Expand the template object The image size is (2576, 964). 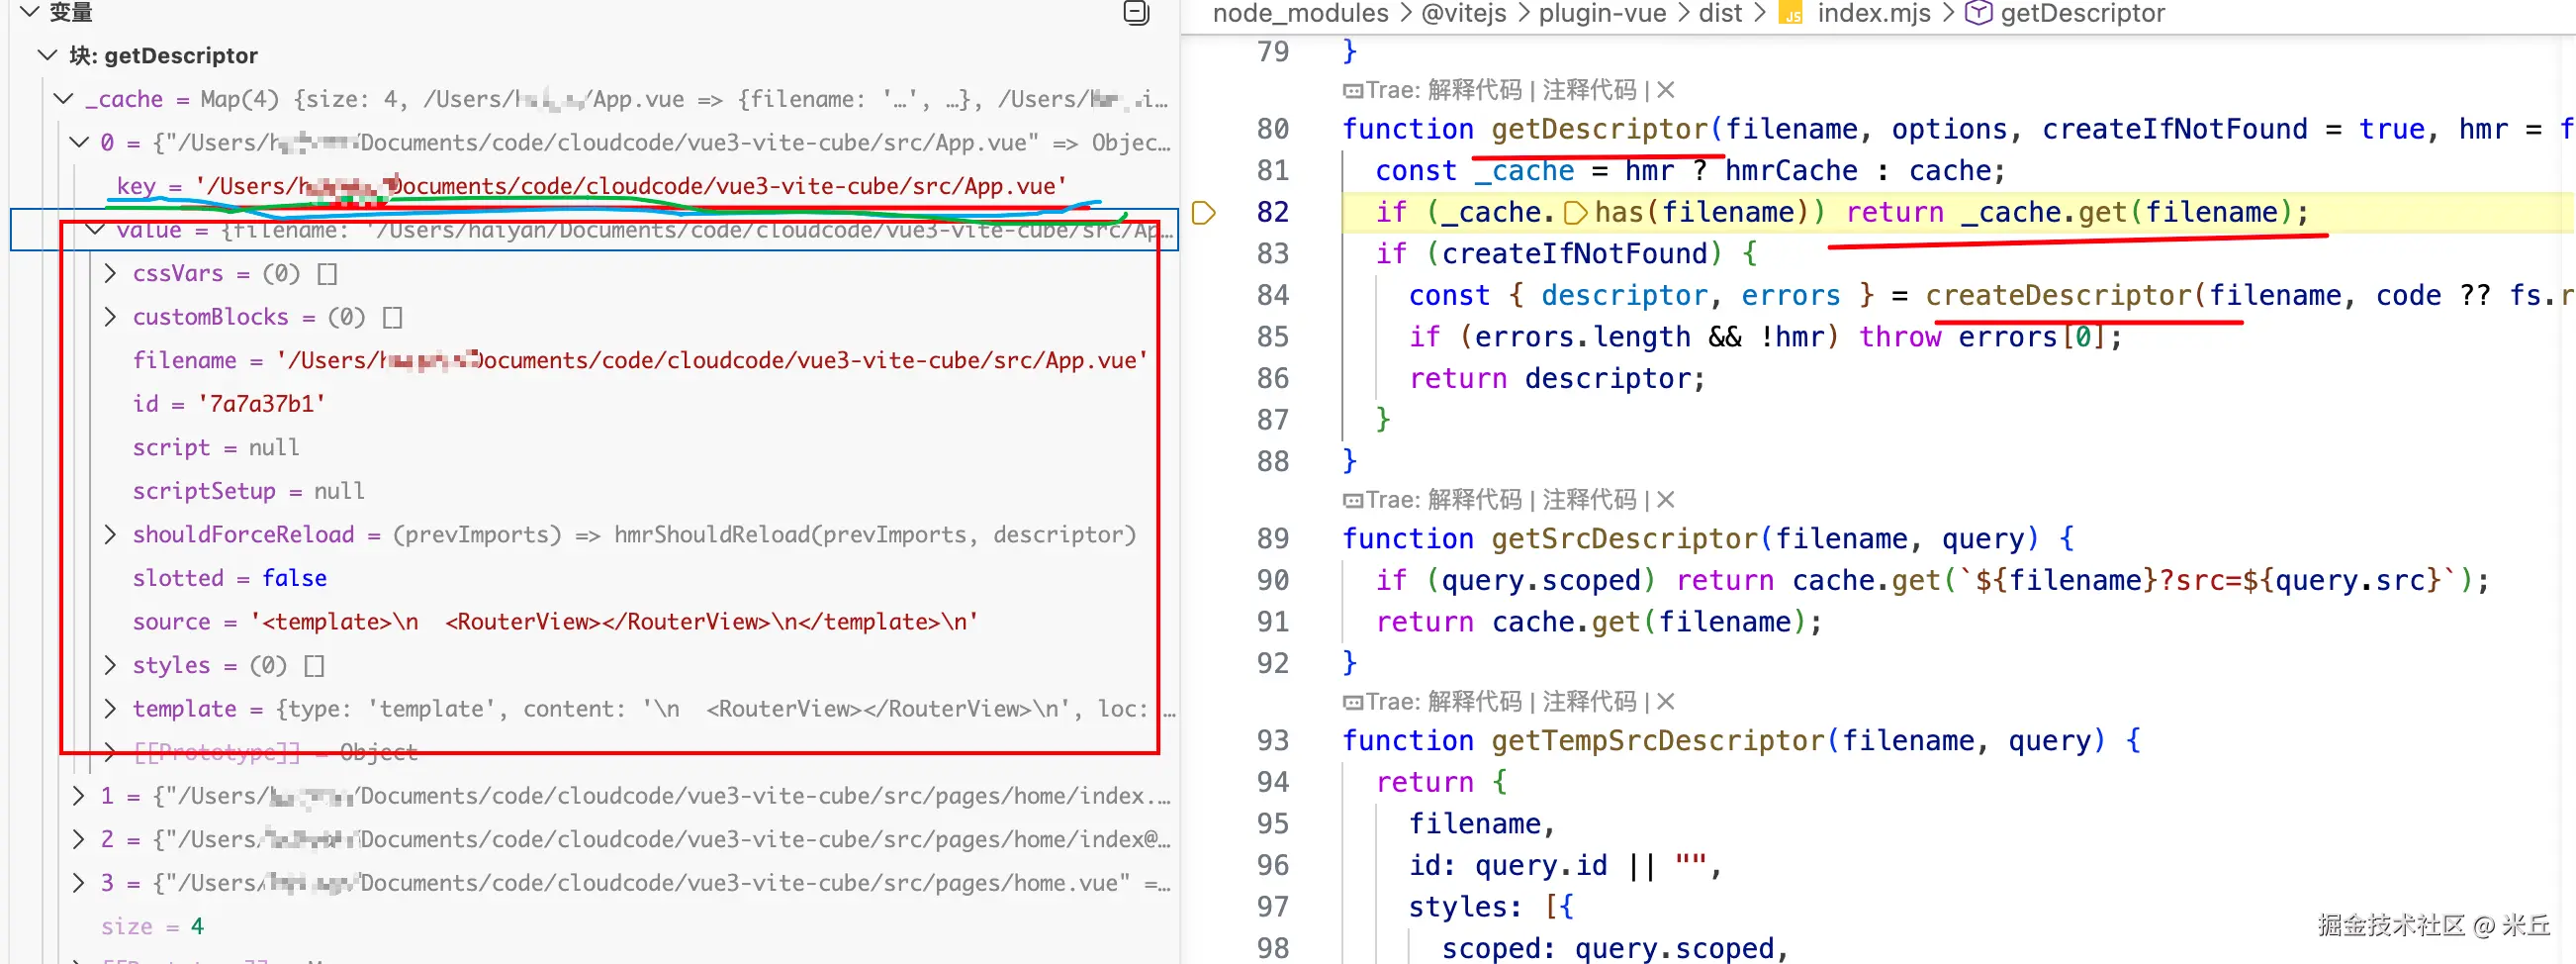[x=111, y=709]
